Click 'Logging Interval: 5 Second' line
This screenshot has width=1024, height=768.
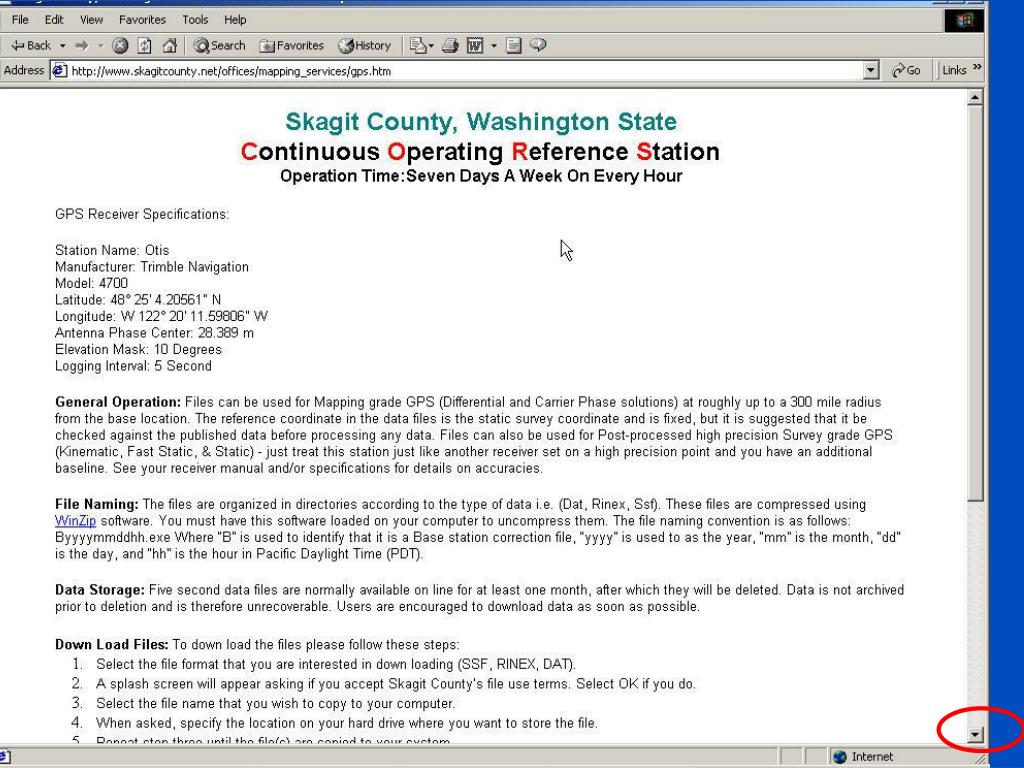click(133, 366)
